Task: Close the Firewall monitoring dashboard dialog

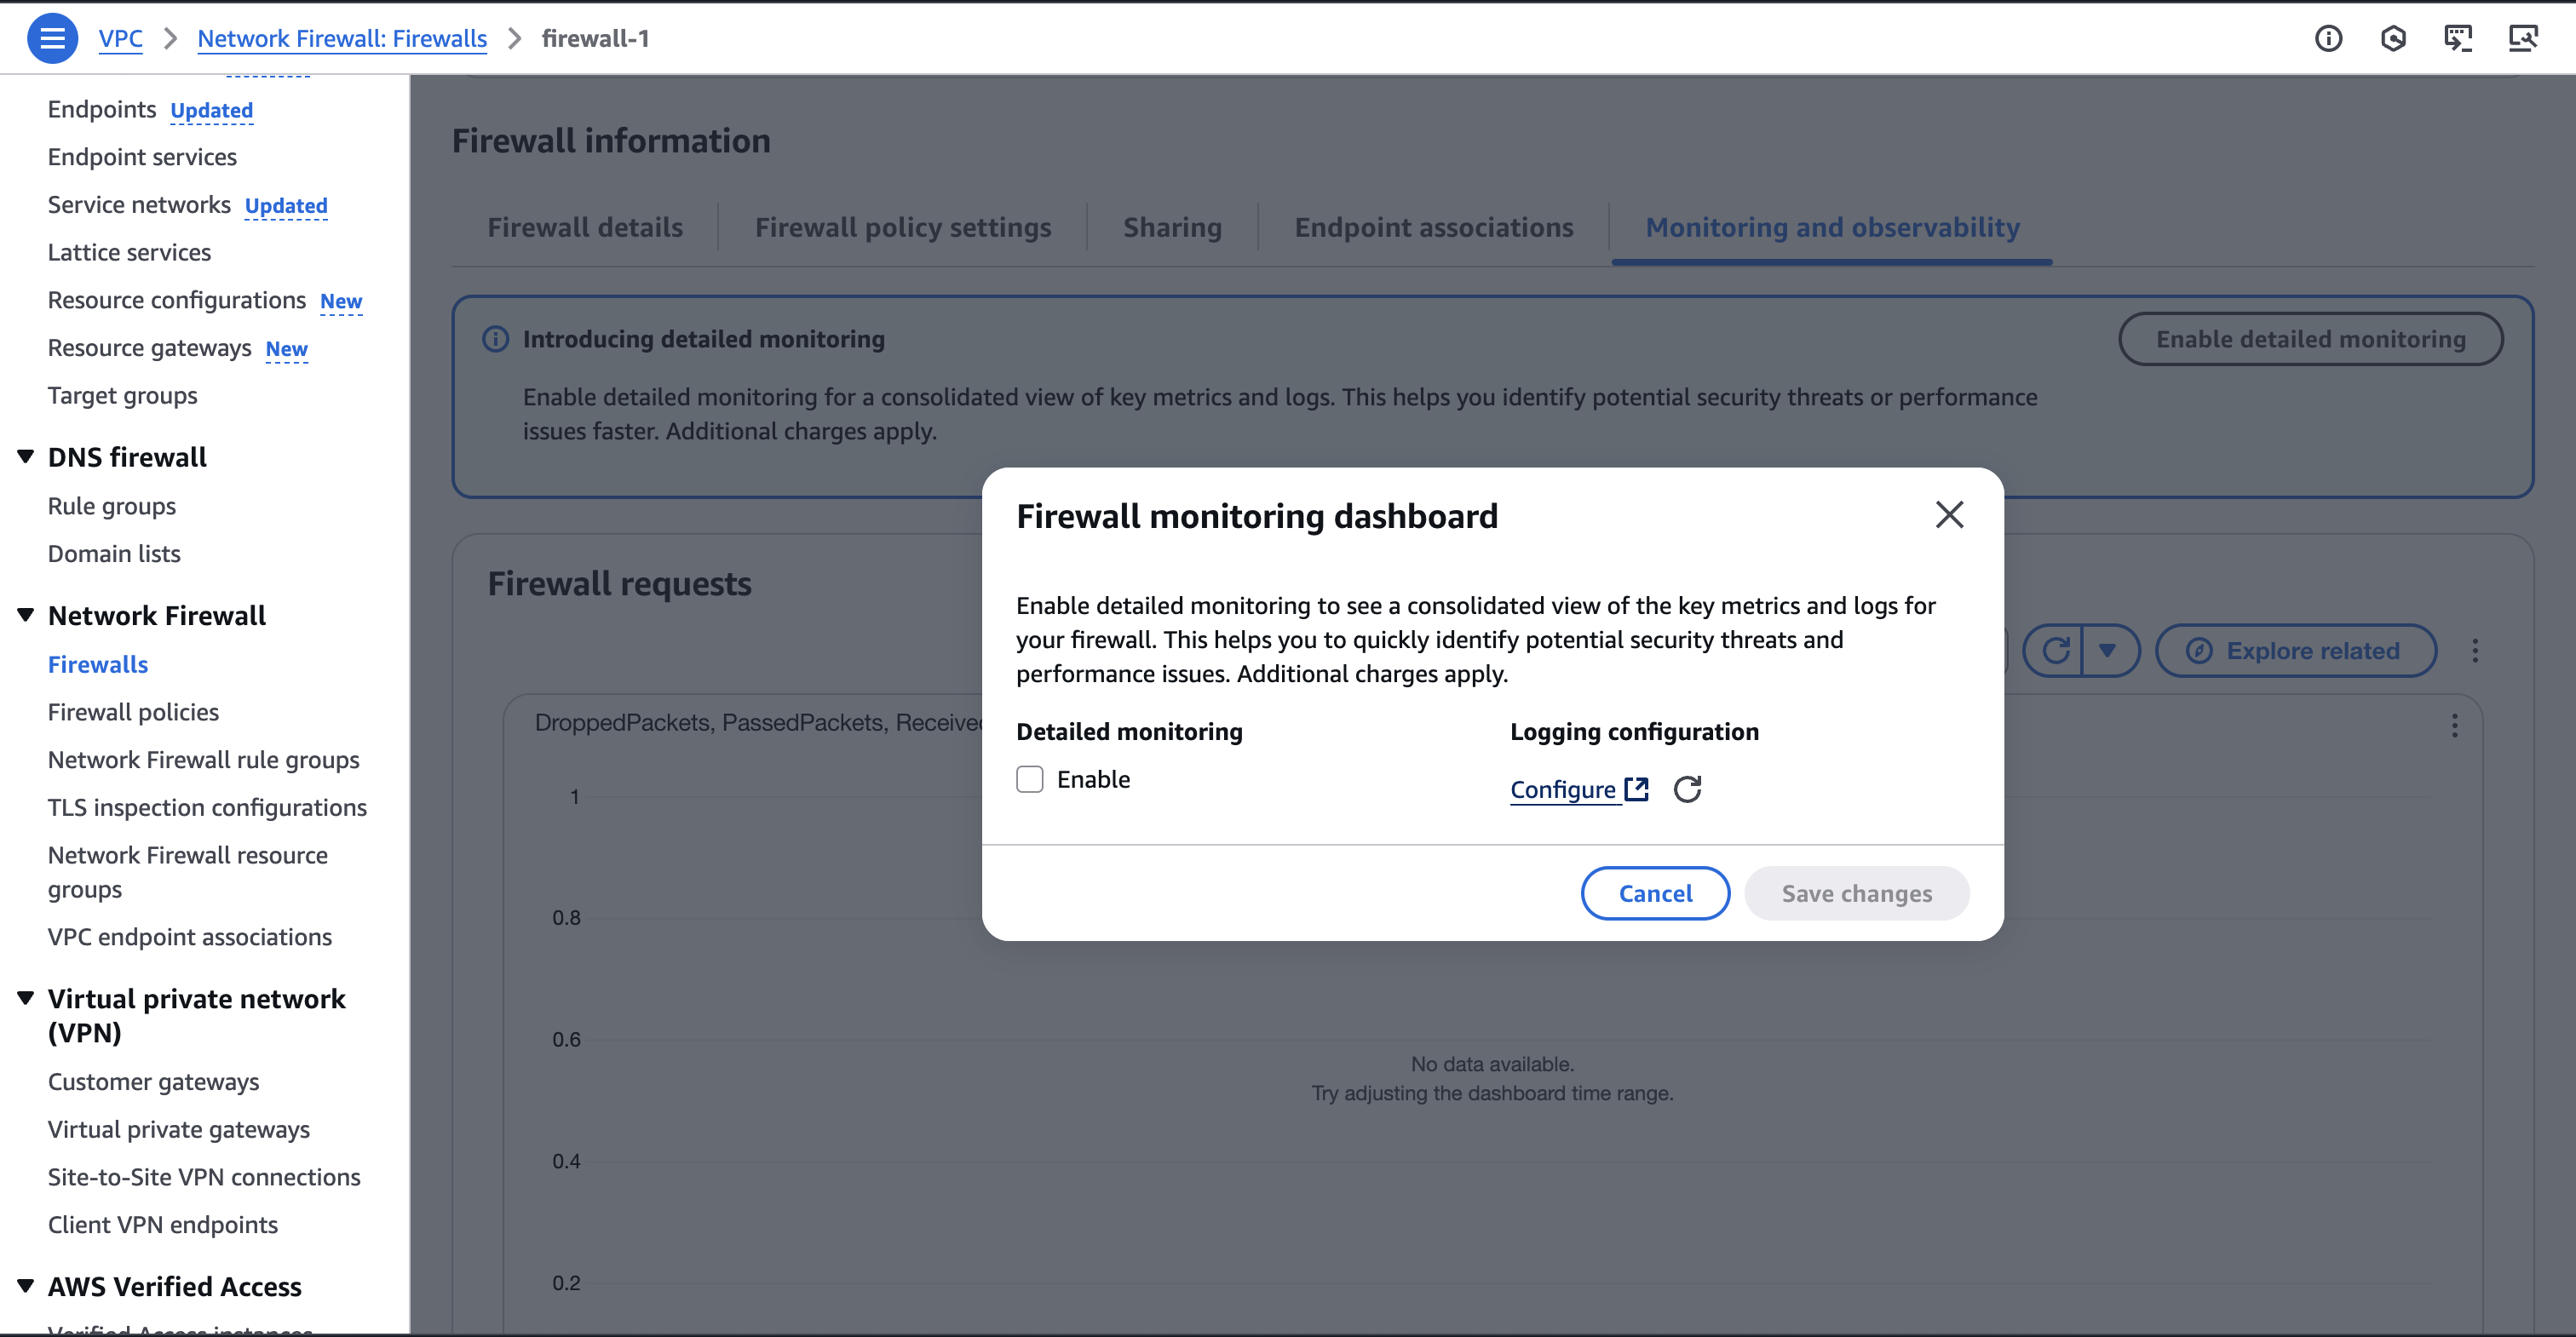Action: point(1949,515)
